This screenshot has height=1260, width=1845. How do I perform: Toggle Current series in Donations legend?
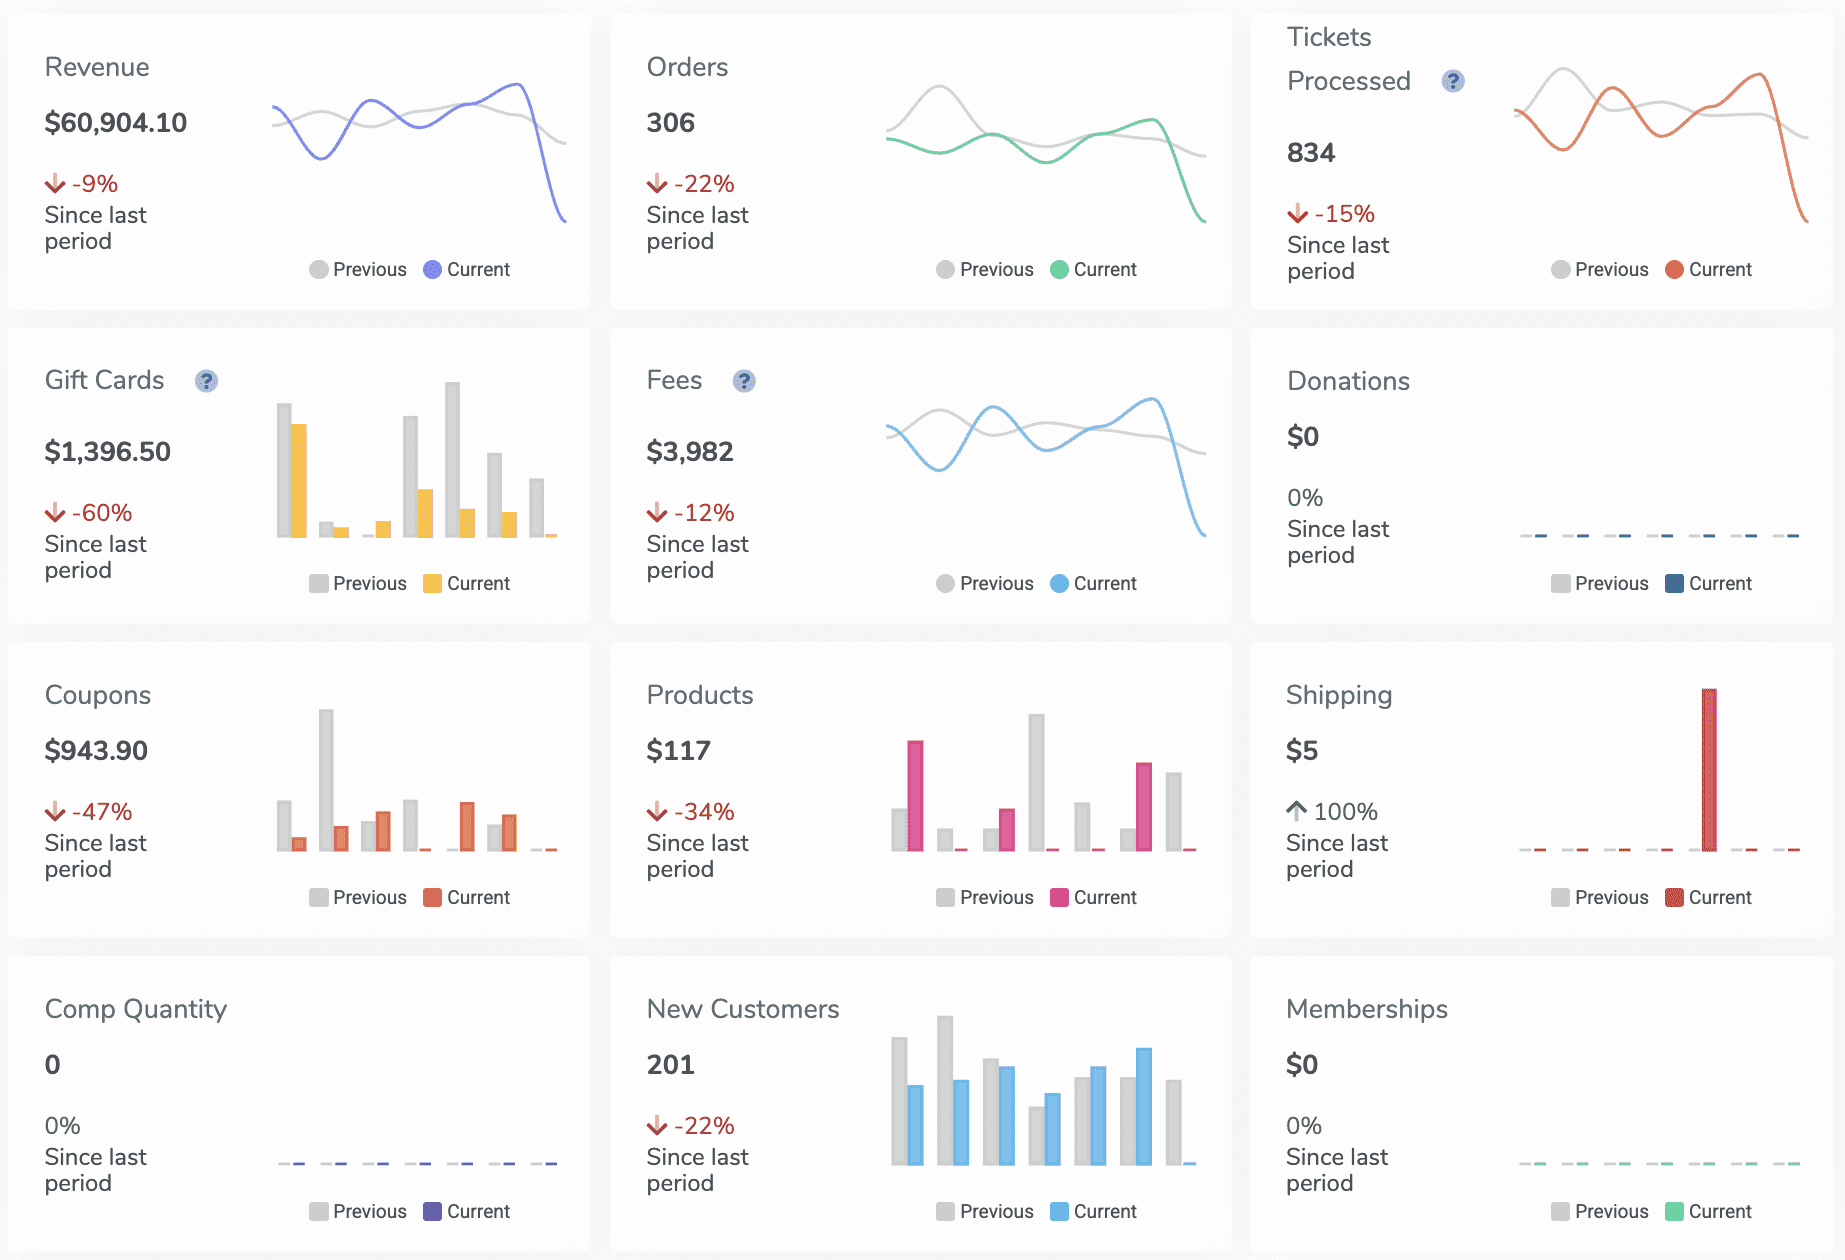tap(1709, 584)
